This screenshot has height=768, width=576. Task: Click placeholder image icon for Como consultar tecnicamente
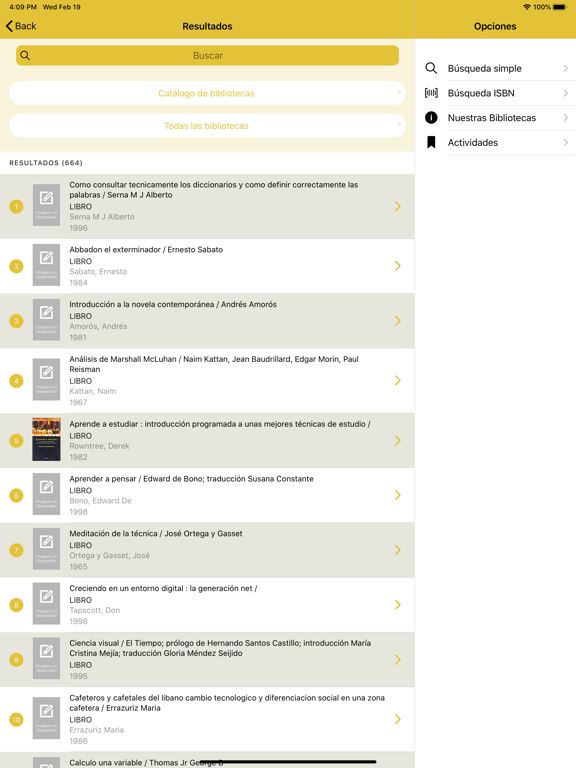click(47, 205)
